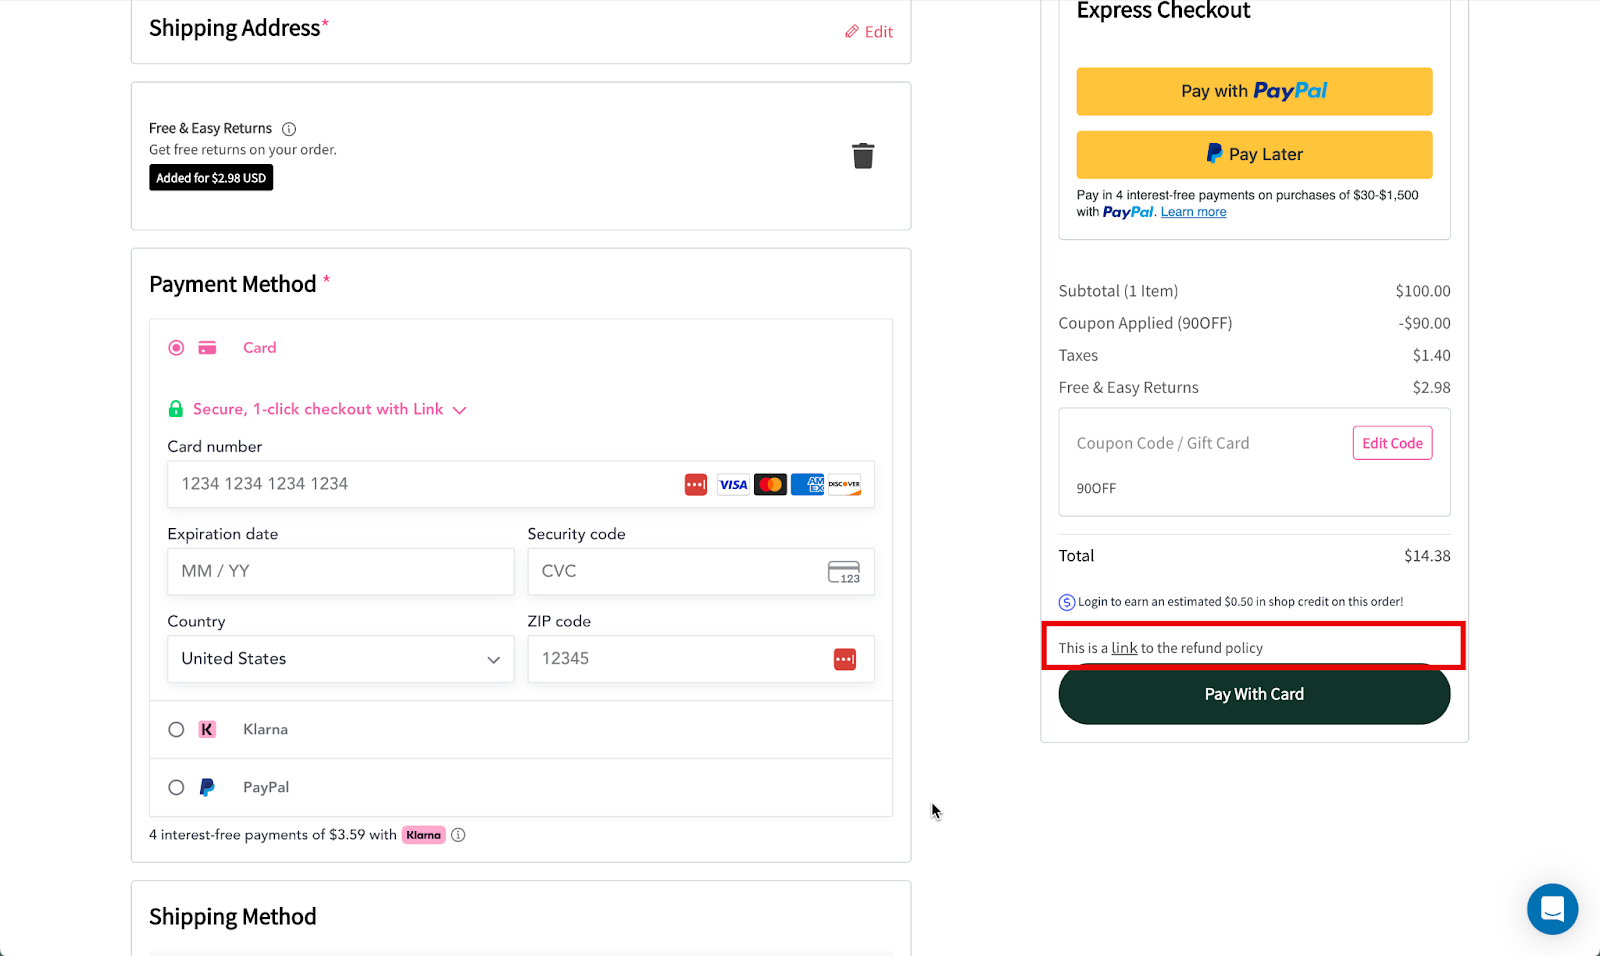This screenshot has width=1600, height=956.
Task: Click the shop credit coin icon
Action: point(1067,602)
